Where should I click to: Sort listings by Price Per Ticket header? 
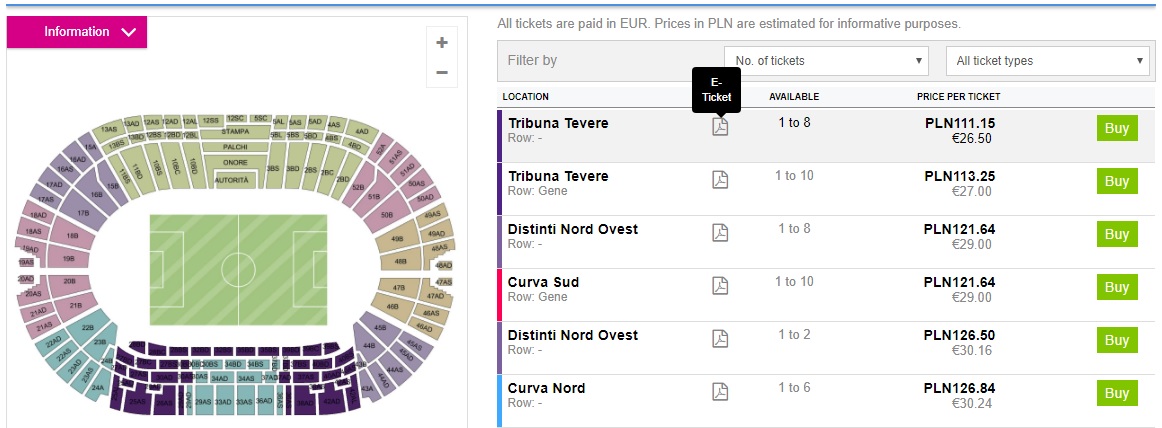coord(958,97)
